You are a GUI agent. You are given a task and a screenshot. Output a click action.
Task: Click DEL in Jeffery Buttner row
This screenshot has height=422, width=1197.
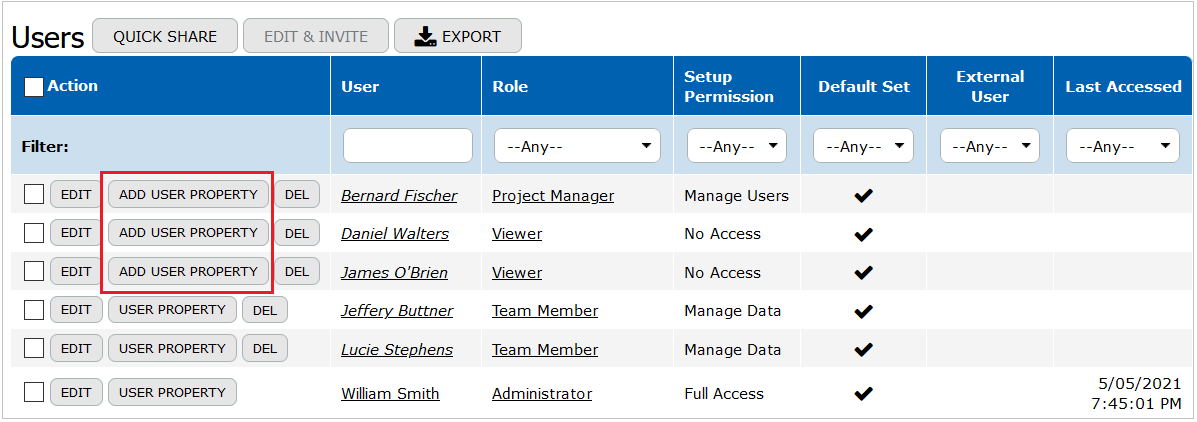tap(265, 310)
